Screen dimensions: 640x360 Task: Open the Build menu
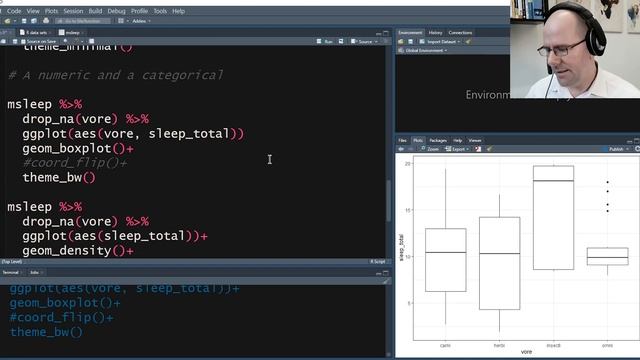96,11
